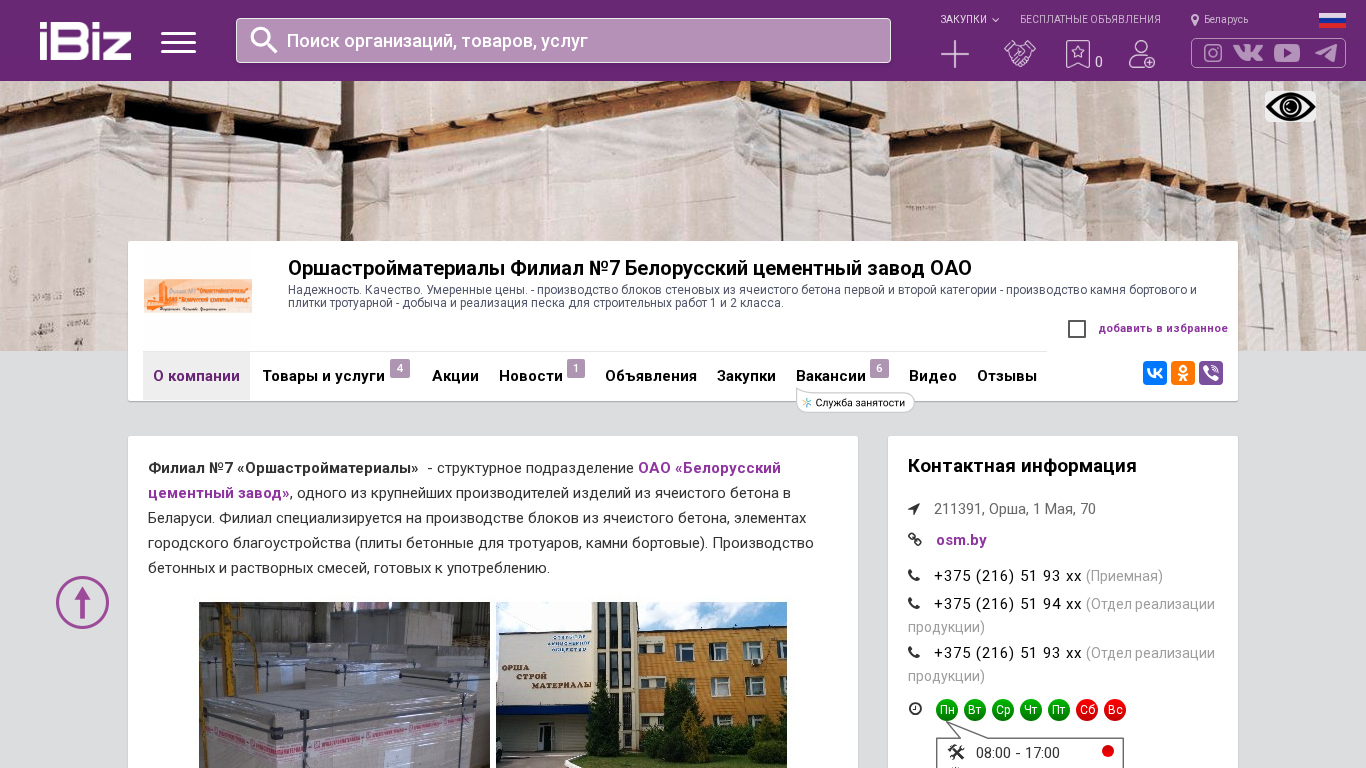Select the Вт weekday circle

click(x=975, y=710)
